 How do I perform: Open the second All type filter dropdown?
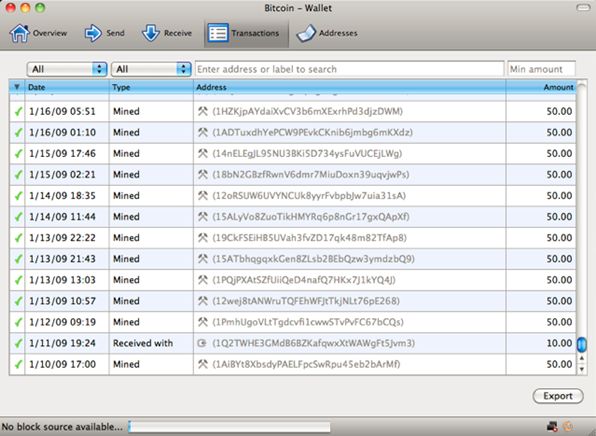pyautogui.click(x=151, y=69)
